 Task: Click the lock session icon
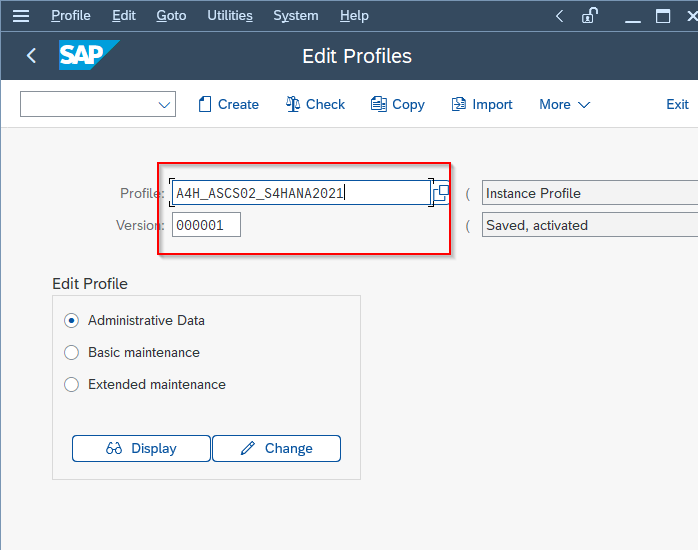point(589,16)
